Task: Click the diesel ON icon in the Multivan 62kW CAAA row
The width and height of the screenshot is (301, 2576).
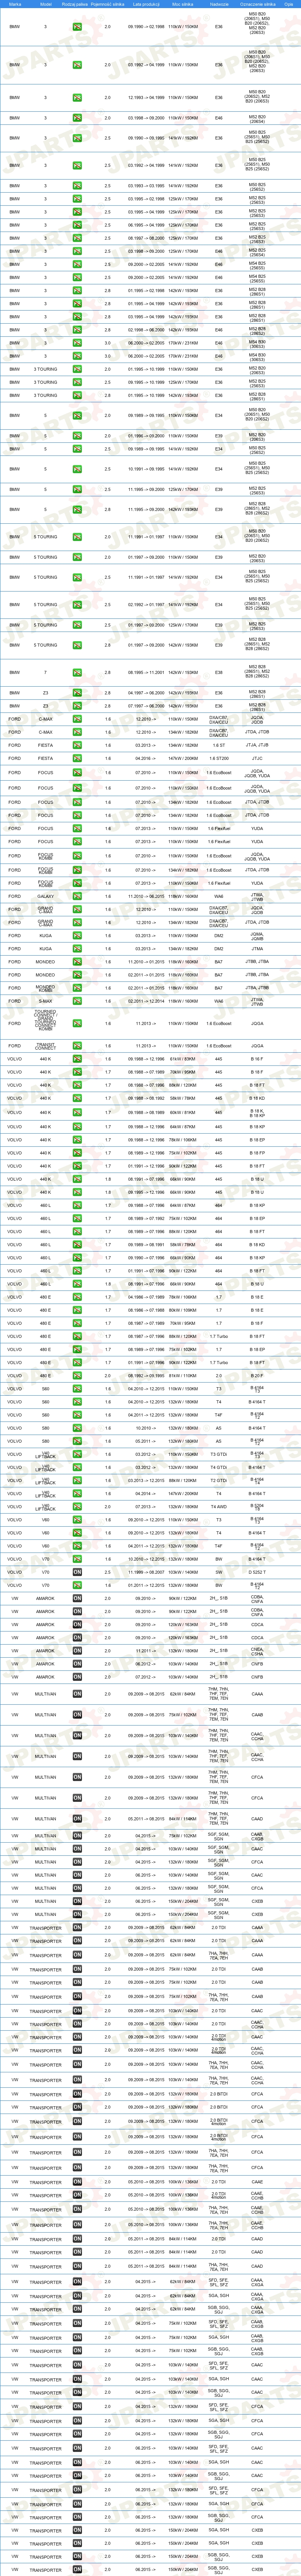Action: coord(77,1694)
